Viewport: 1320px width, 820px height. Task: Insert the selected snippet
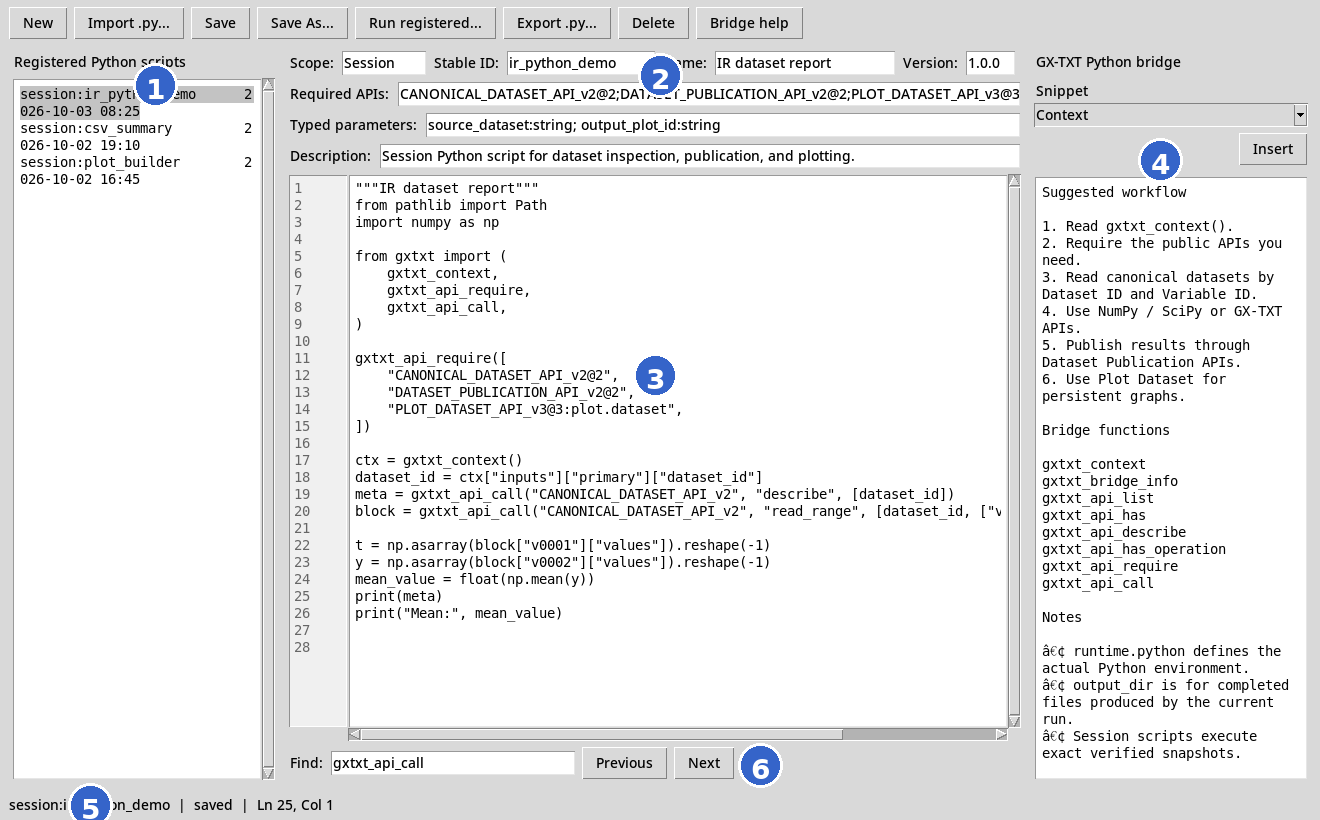(x=1273, y=149)
